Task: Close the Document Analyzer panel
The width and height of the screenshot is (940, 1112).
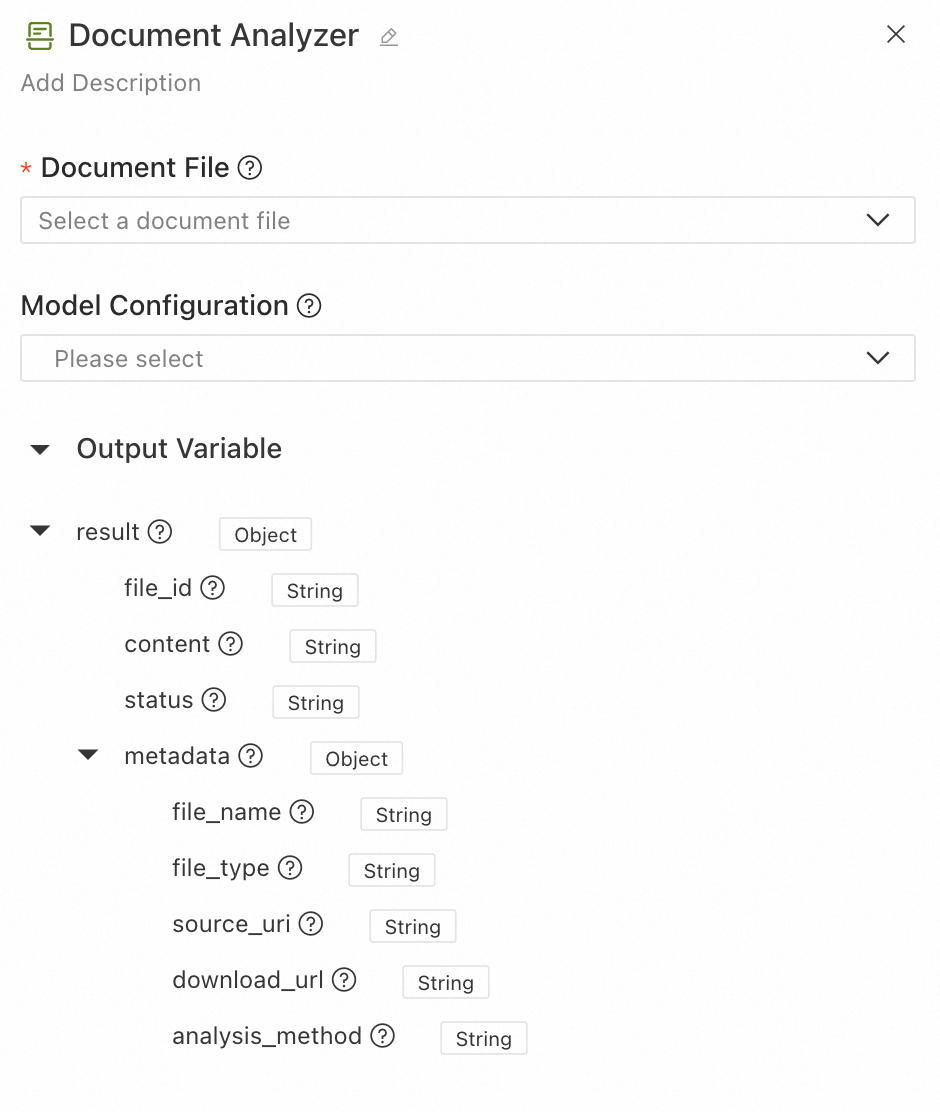Action: pos(896,35)
